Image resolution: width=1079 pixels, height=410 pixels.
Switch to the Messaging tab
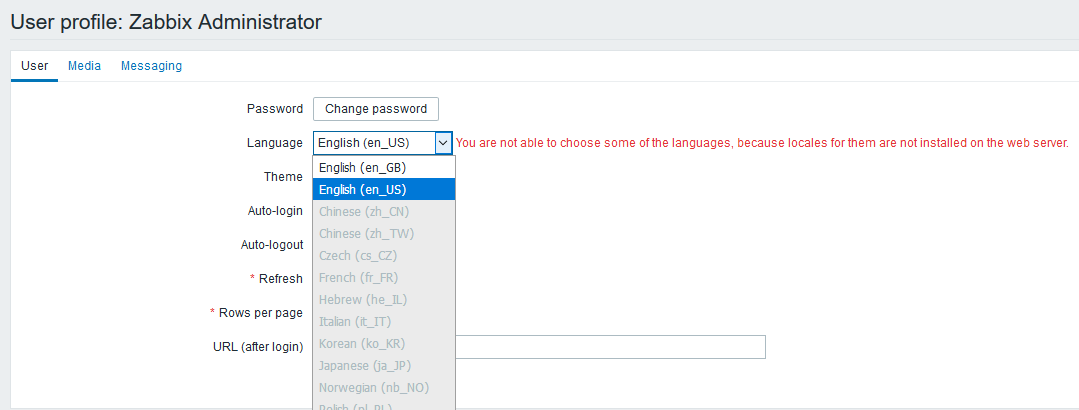click(151, 66)
